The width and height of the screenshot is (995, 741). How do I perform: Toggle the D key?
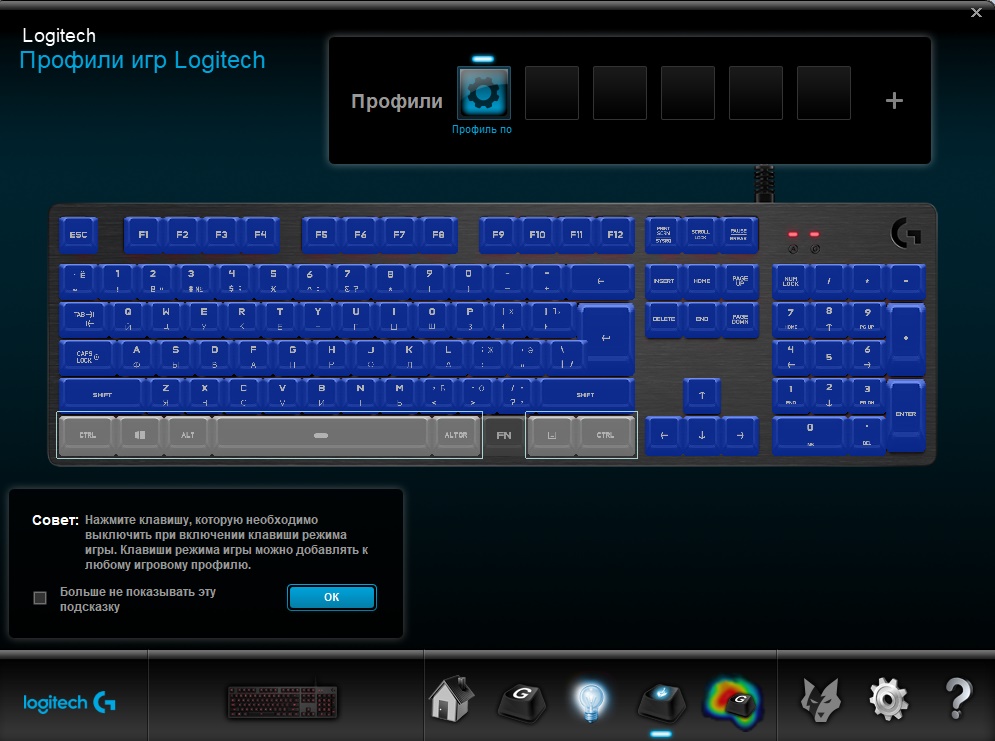[214, 357]
